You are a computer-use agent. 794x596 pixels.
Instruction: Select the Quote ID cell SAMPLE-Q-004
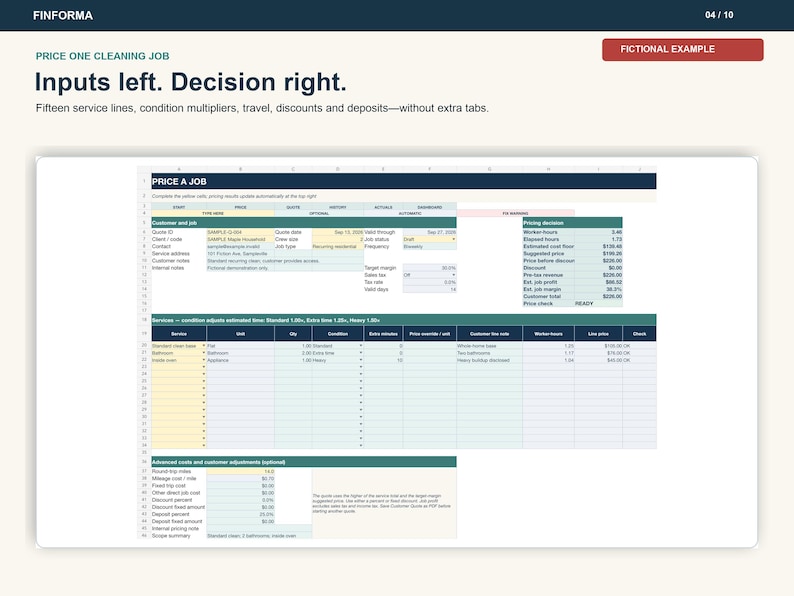[241, 232]
